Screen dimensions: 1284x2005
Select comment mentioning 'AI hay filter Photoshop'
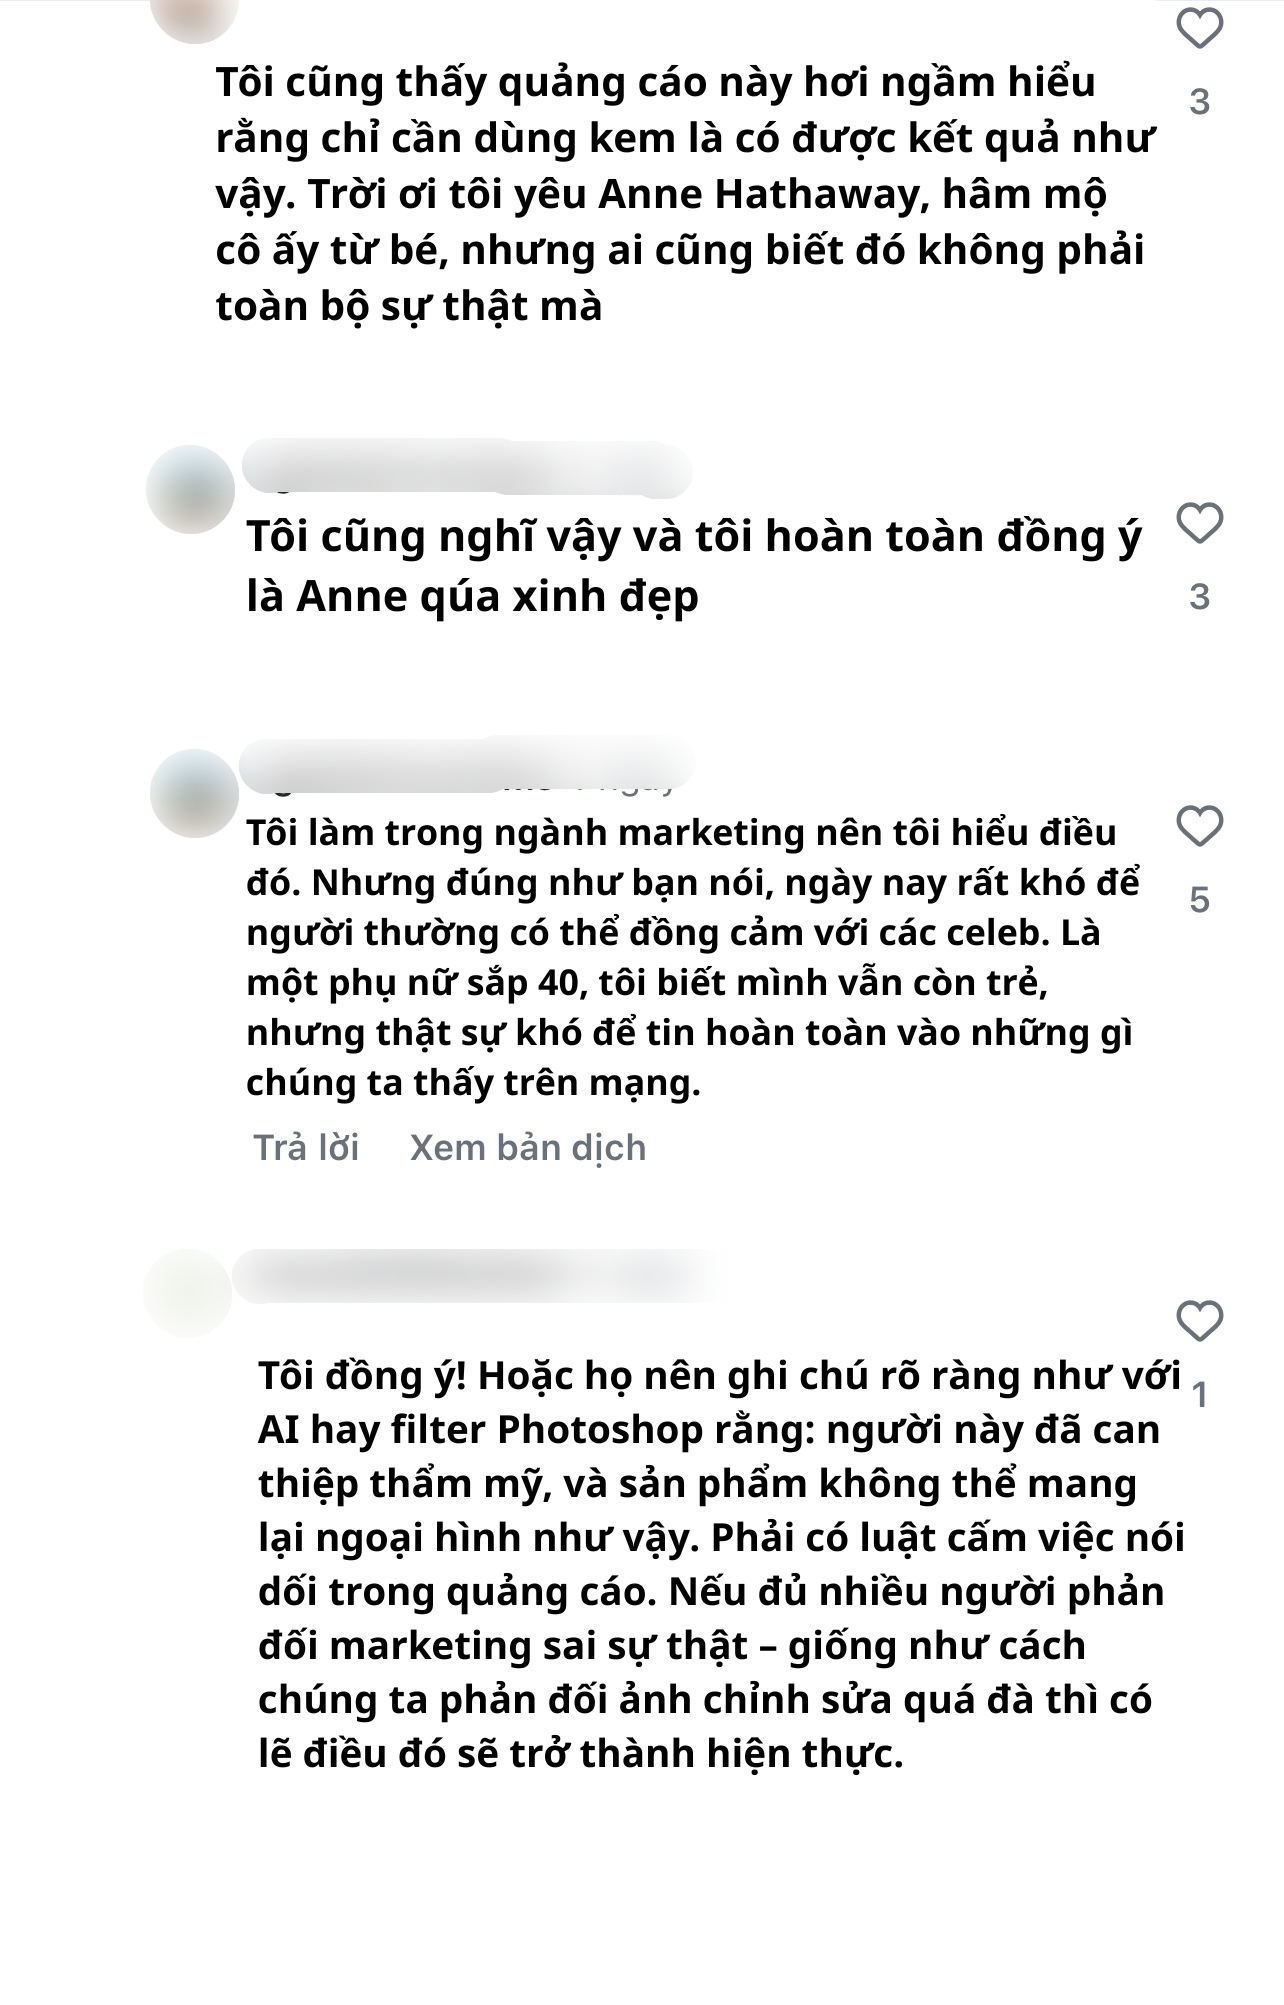721,1565
